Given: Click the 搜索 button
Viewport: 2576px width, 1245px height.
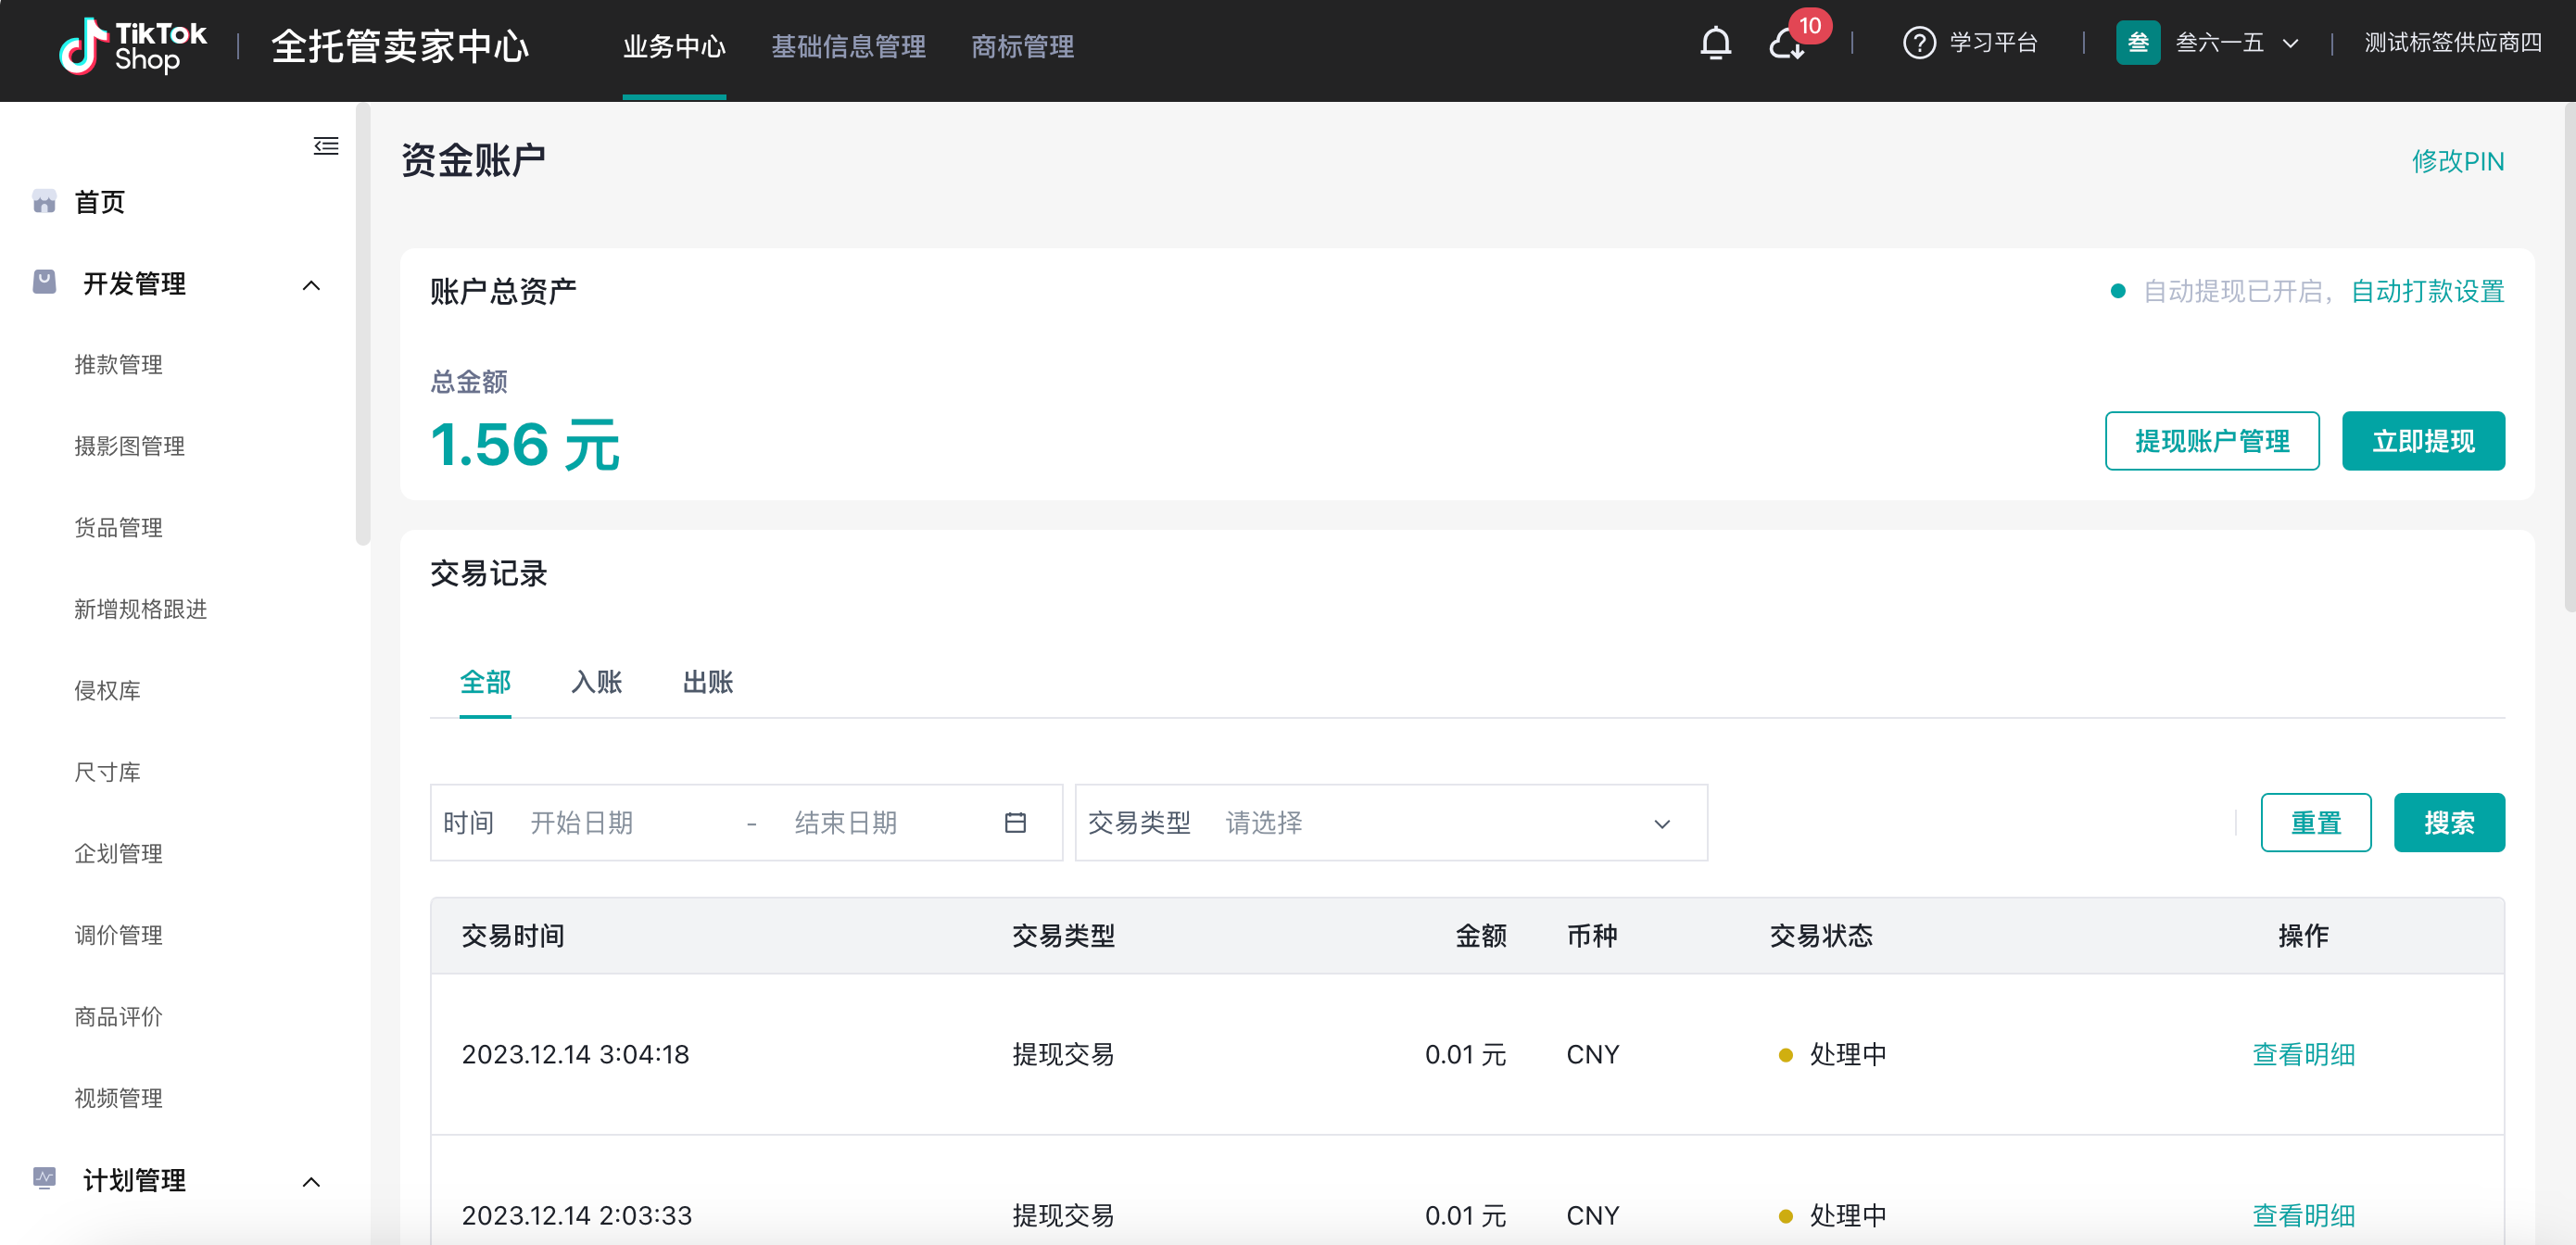Looking at the screenshot, I should click(x=2448, y=822).
